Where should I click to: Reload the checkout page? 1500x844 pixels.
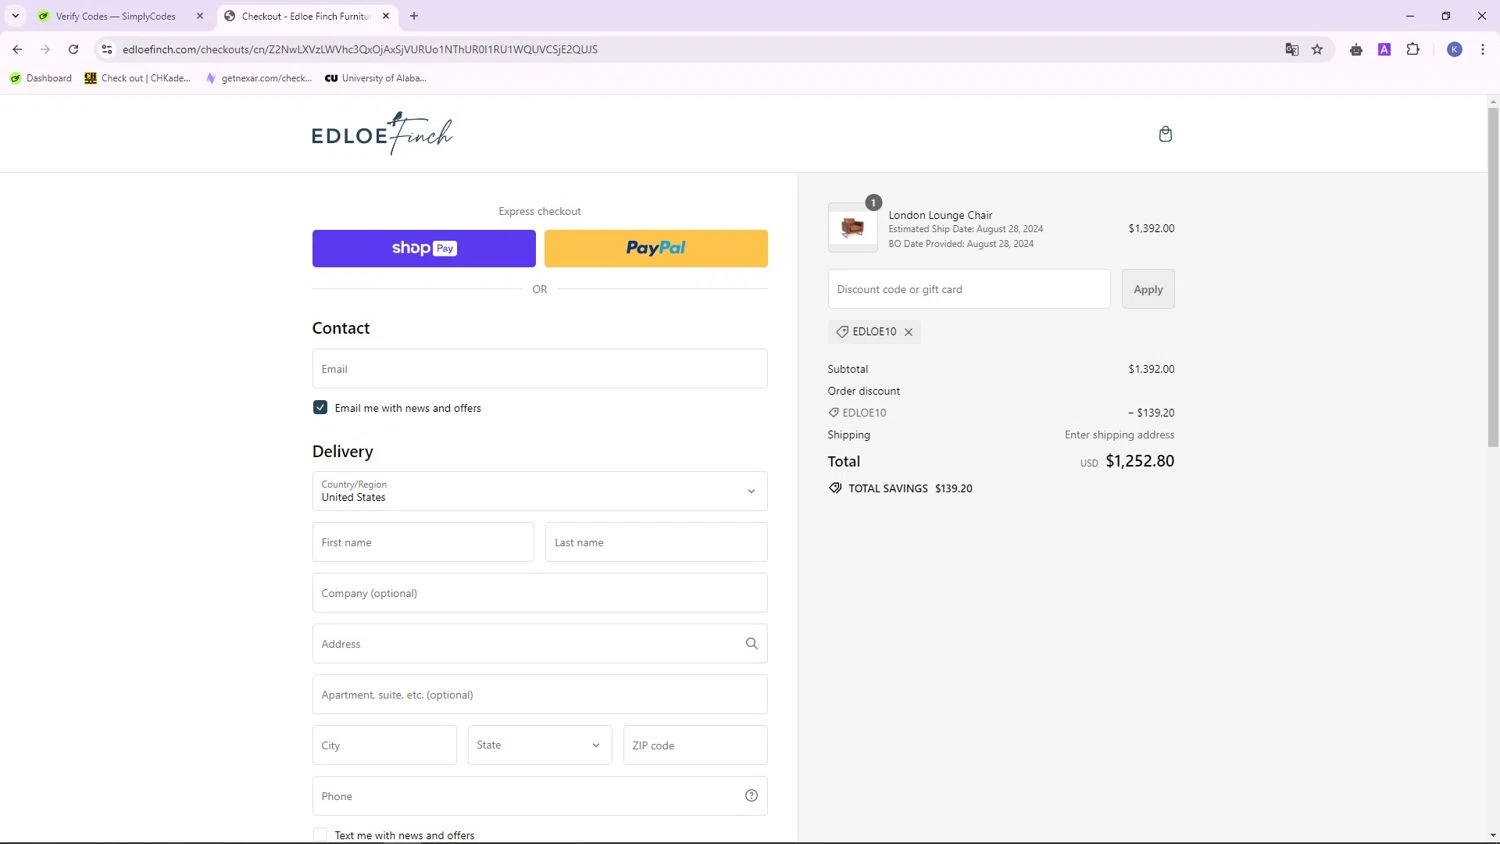(x=73, y=49)
